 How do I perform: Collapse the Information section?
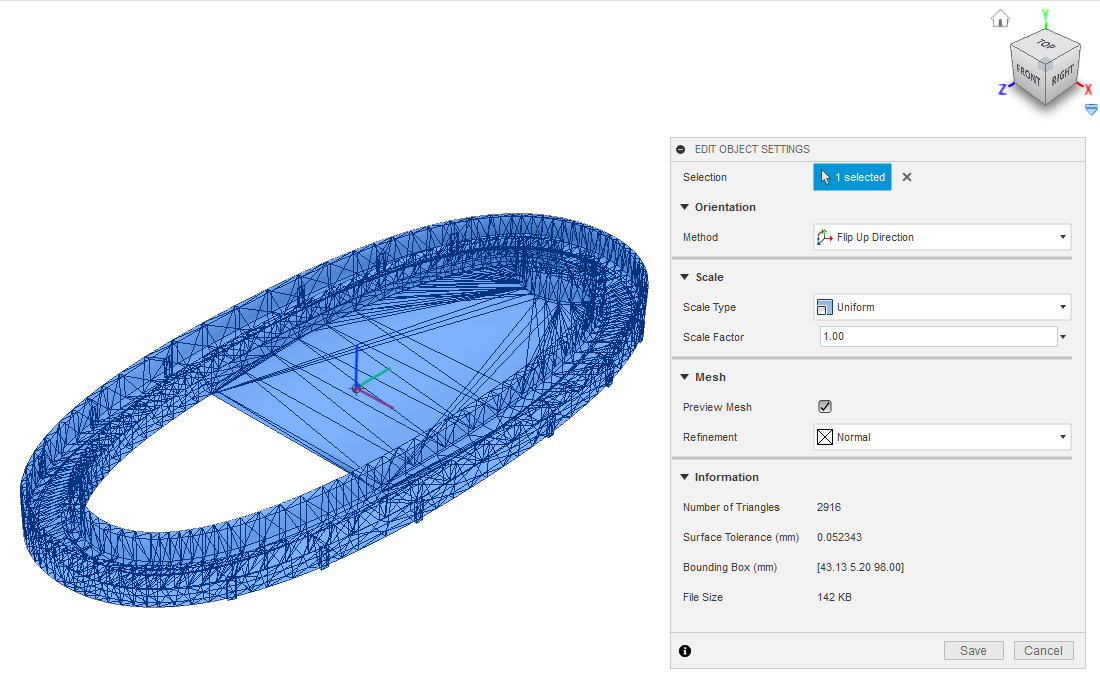click(685, 477)
